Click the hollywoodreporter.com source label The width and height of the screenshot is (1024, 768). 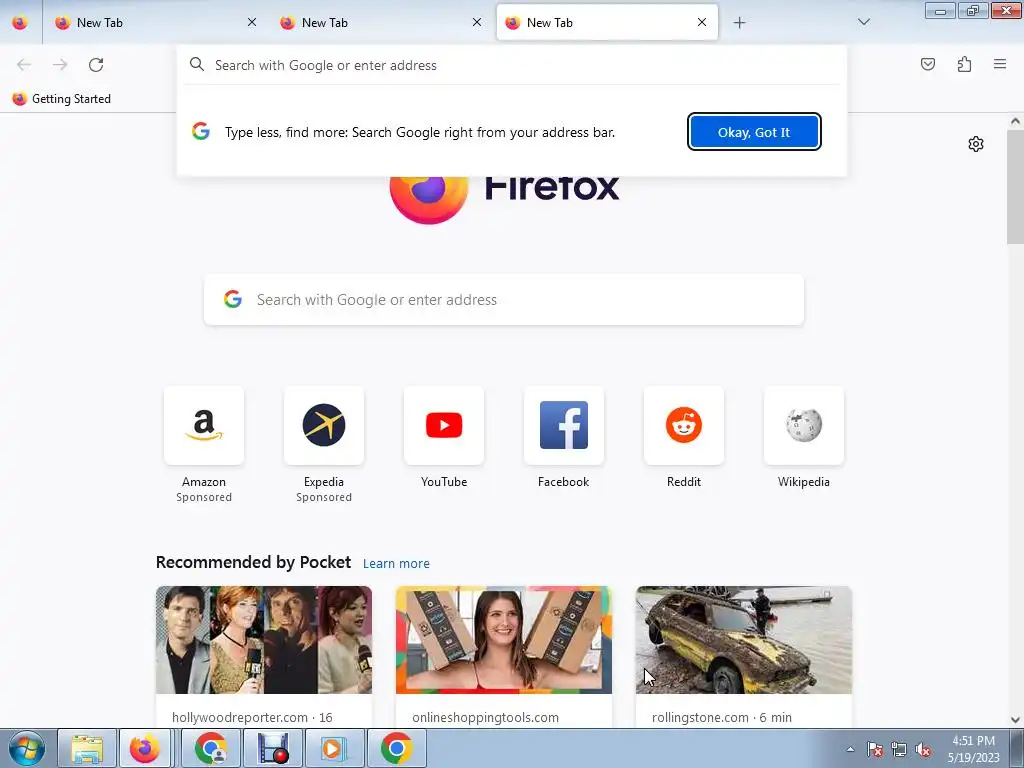(x=252, y=717)
